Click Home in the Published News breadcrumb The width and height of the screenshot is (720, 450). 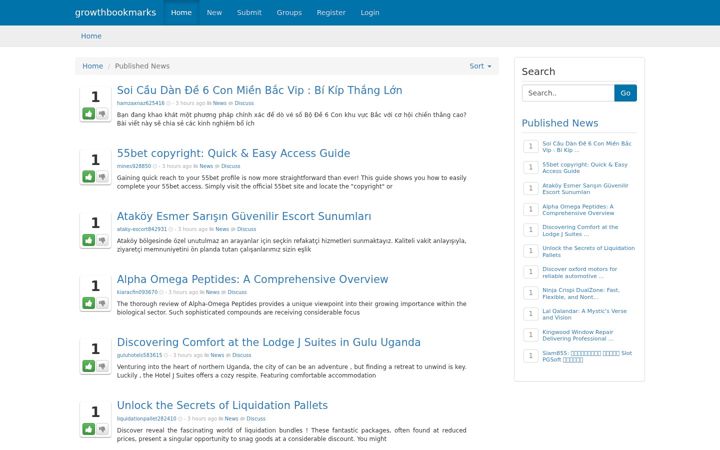pyautogui.click(x=93, y=66)
